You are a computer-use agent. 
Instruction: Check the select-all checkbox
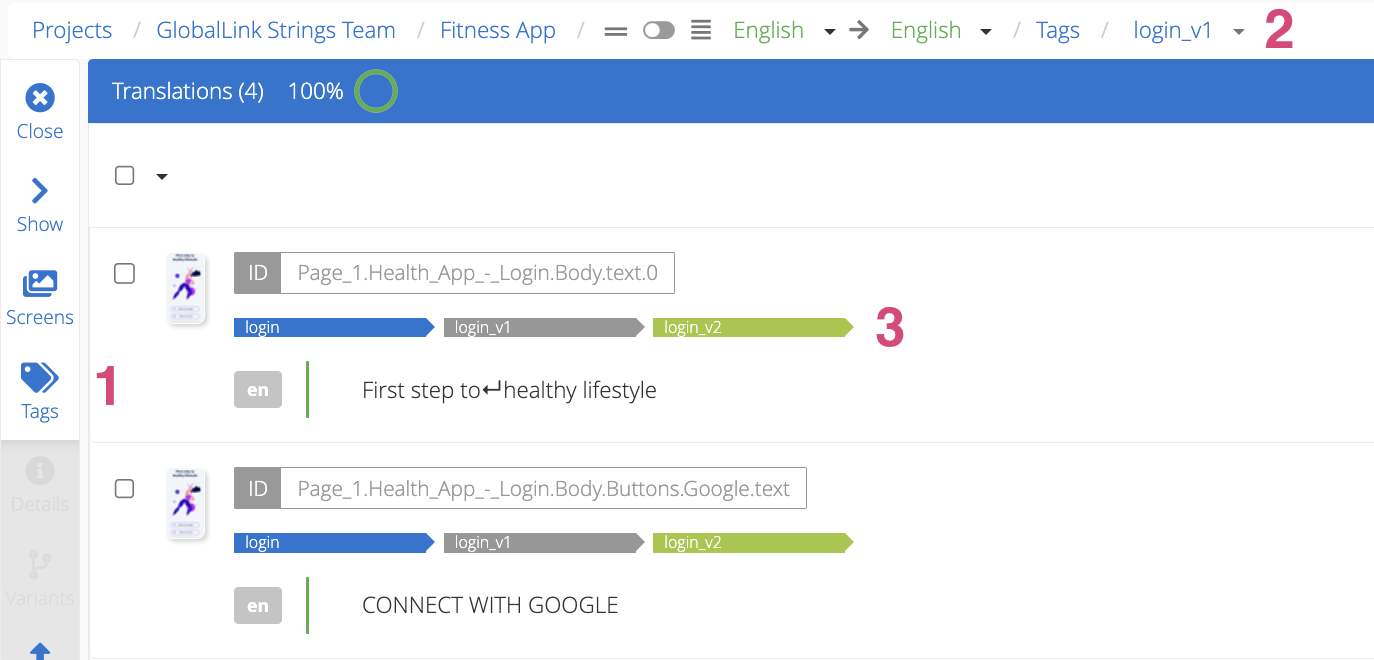click(125, 176)
